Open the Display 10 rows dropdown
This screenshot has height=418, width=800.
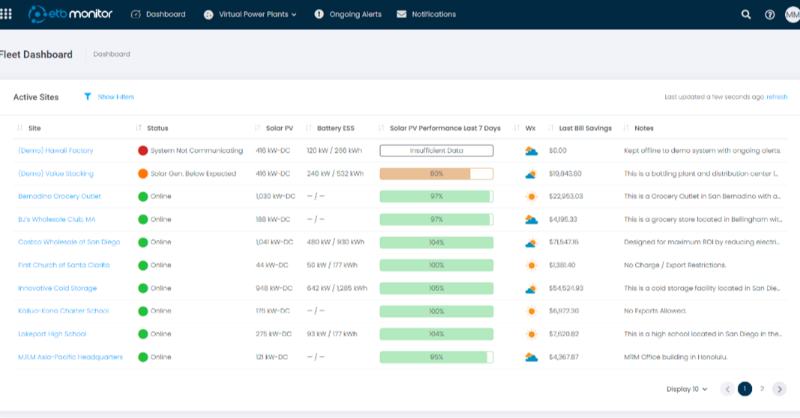(687, 389)
